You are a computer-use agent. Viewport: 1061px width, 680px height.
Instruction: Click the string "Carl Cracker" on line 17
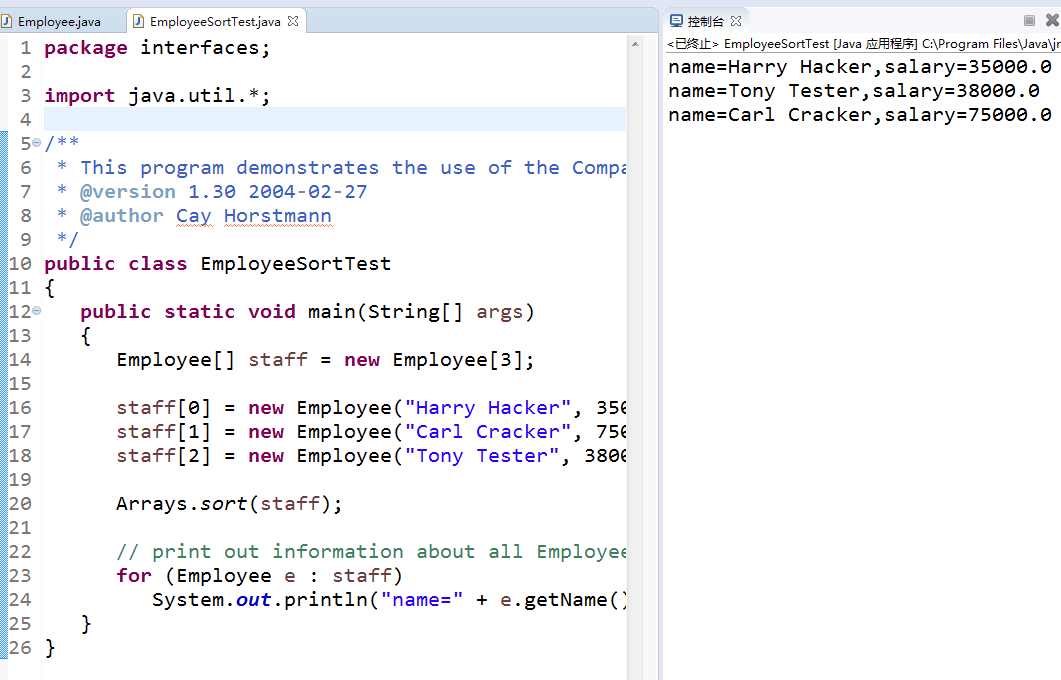(488, 432)
